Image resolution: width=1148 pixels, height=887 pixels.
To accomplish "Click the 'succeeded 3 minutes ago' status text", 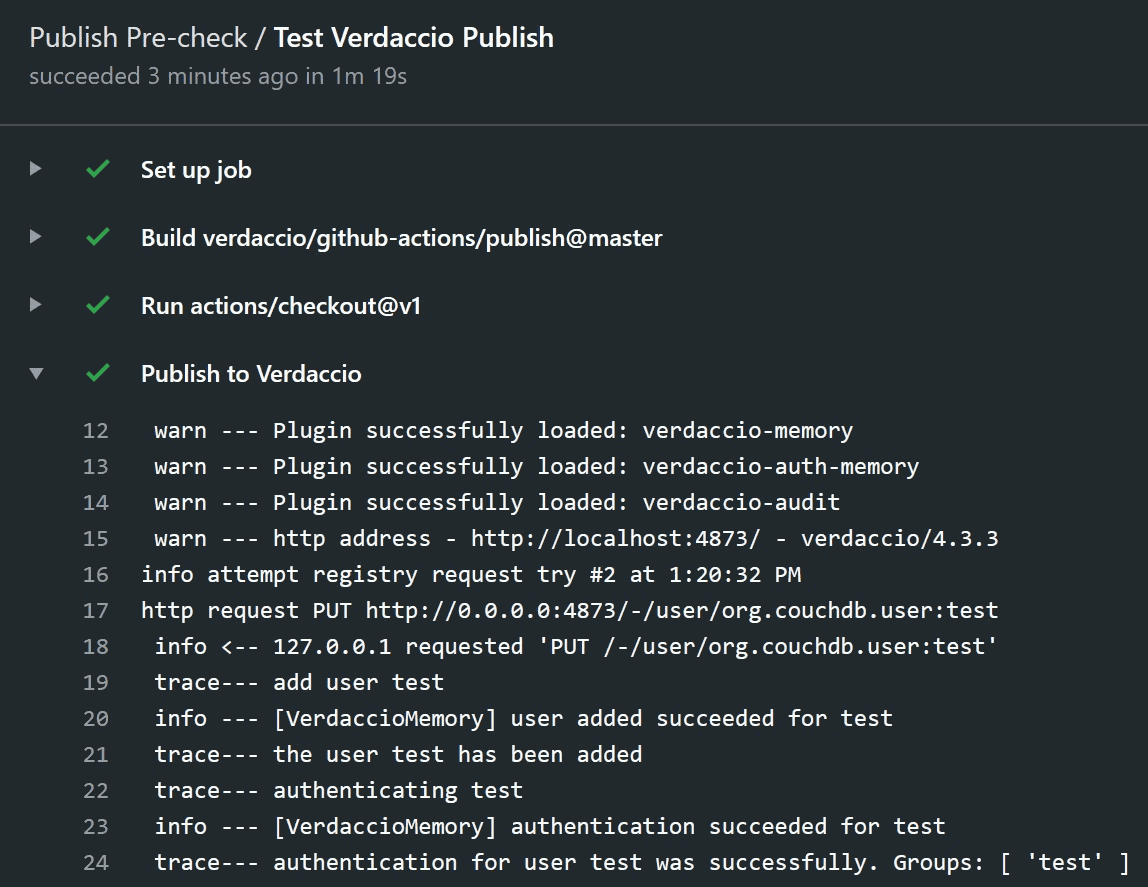I will pyautogui.click(x=163, y=76).
